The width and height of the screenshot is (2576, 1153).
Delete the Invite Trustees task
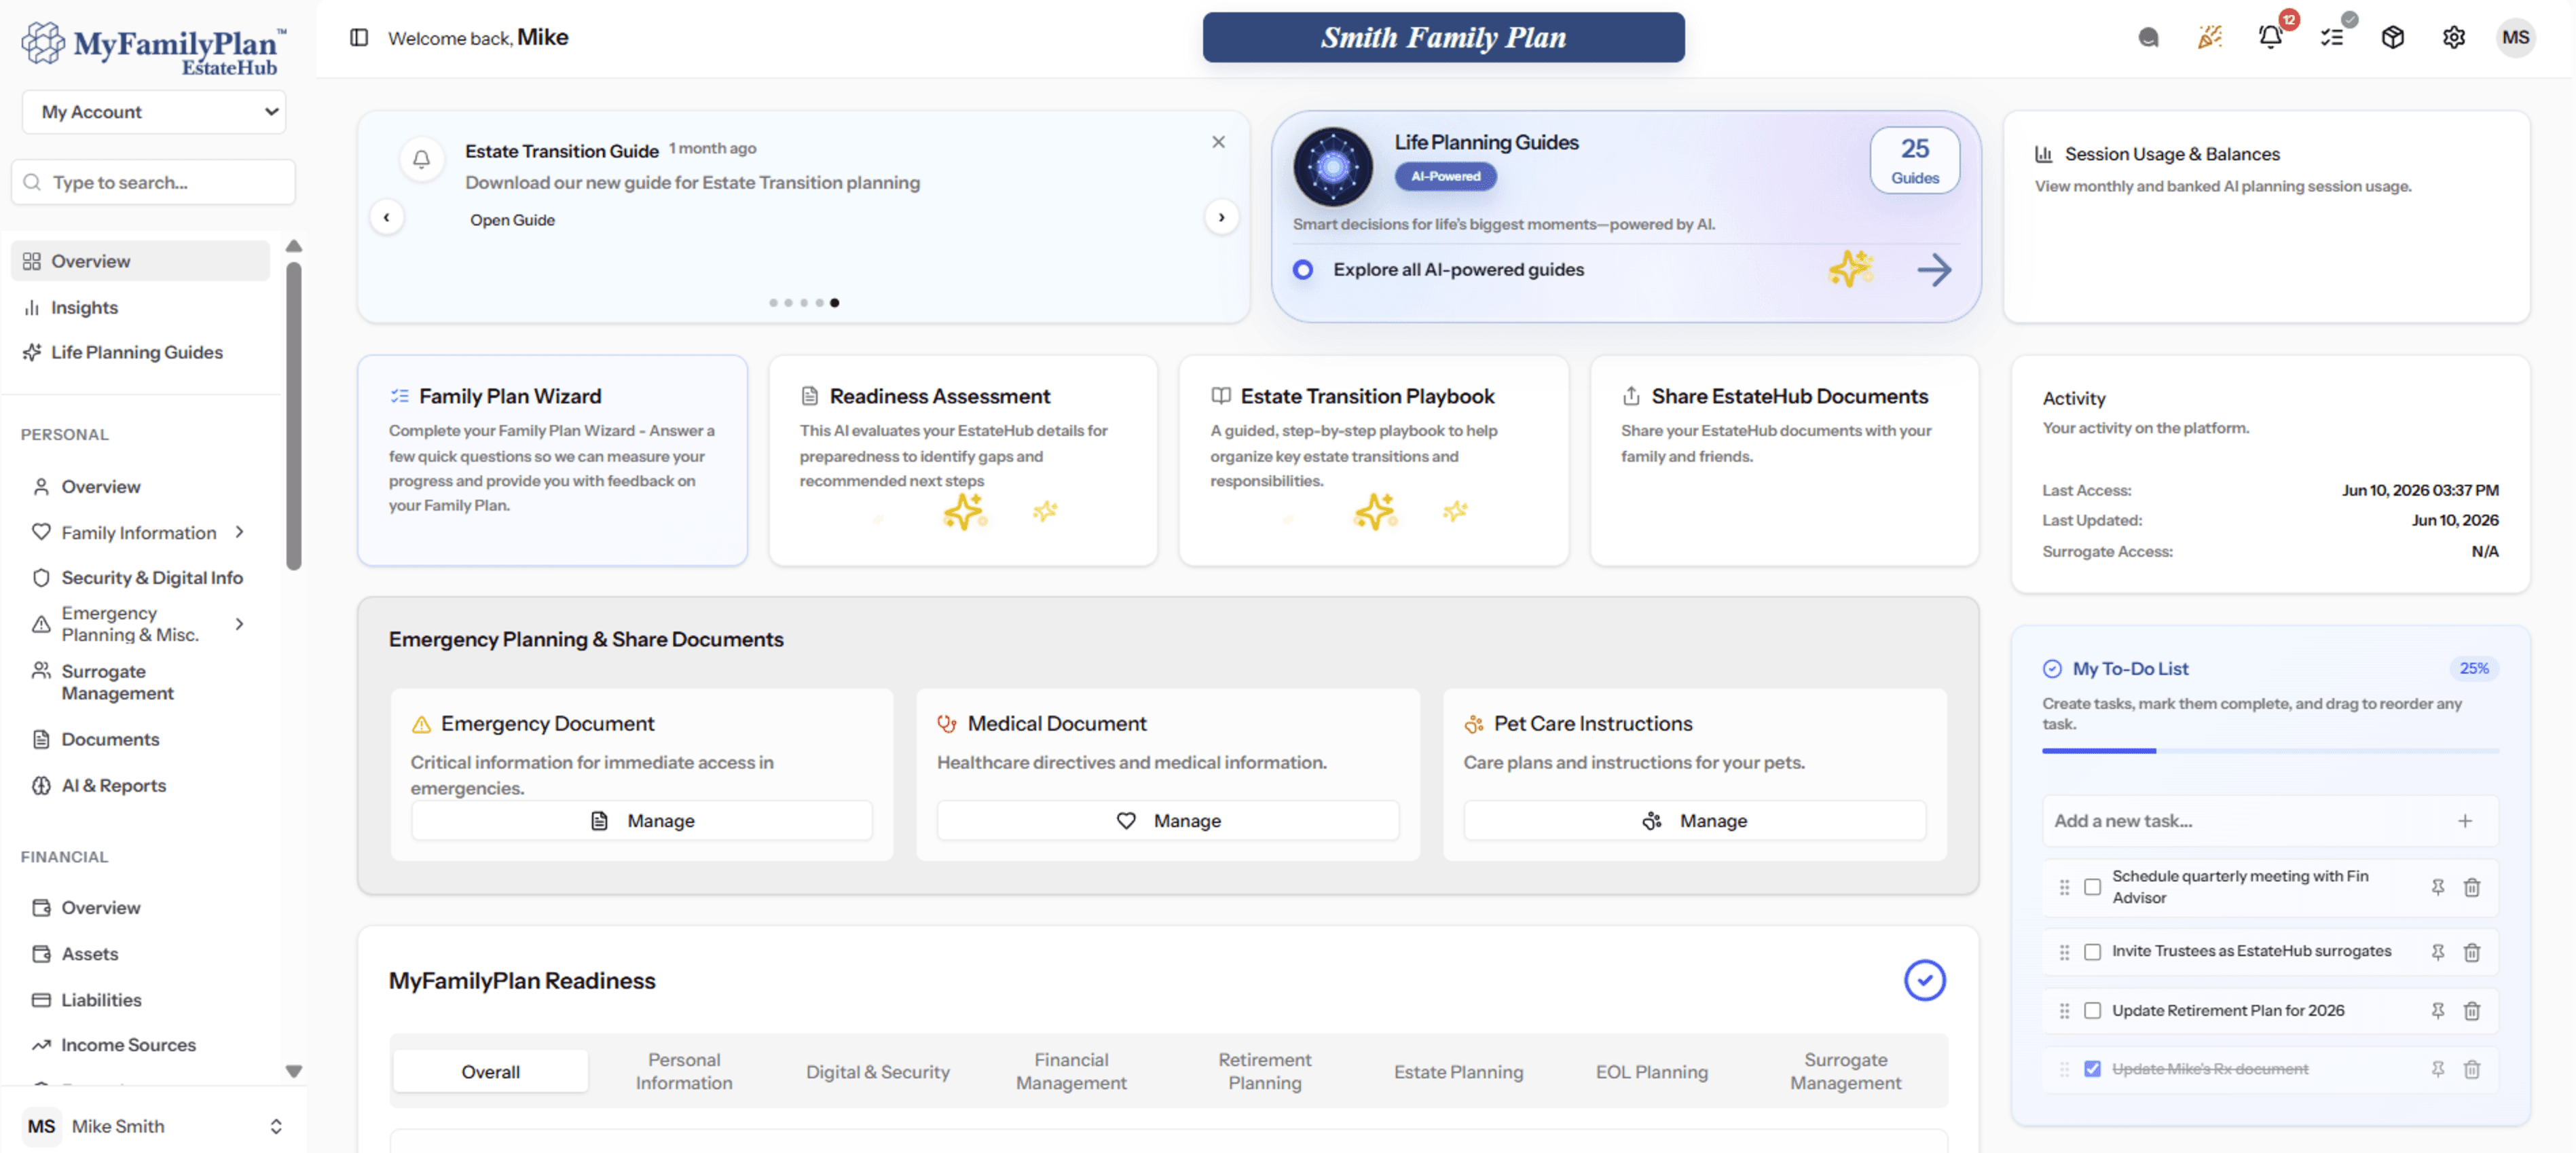pos(2472,952)
